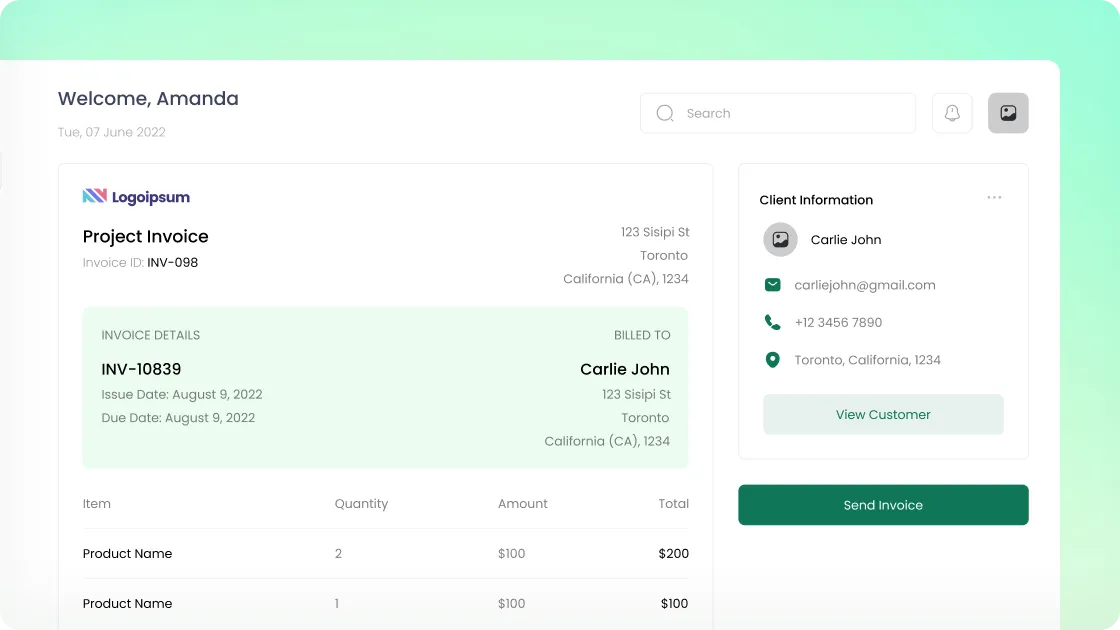Click the carliejohn@gmail.com email address
This screenshot has height=630, width=1120.
(865, 285)
